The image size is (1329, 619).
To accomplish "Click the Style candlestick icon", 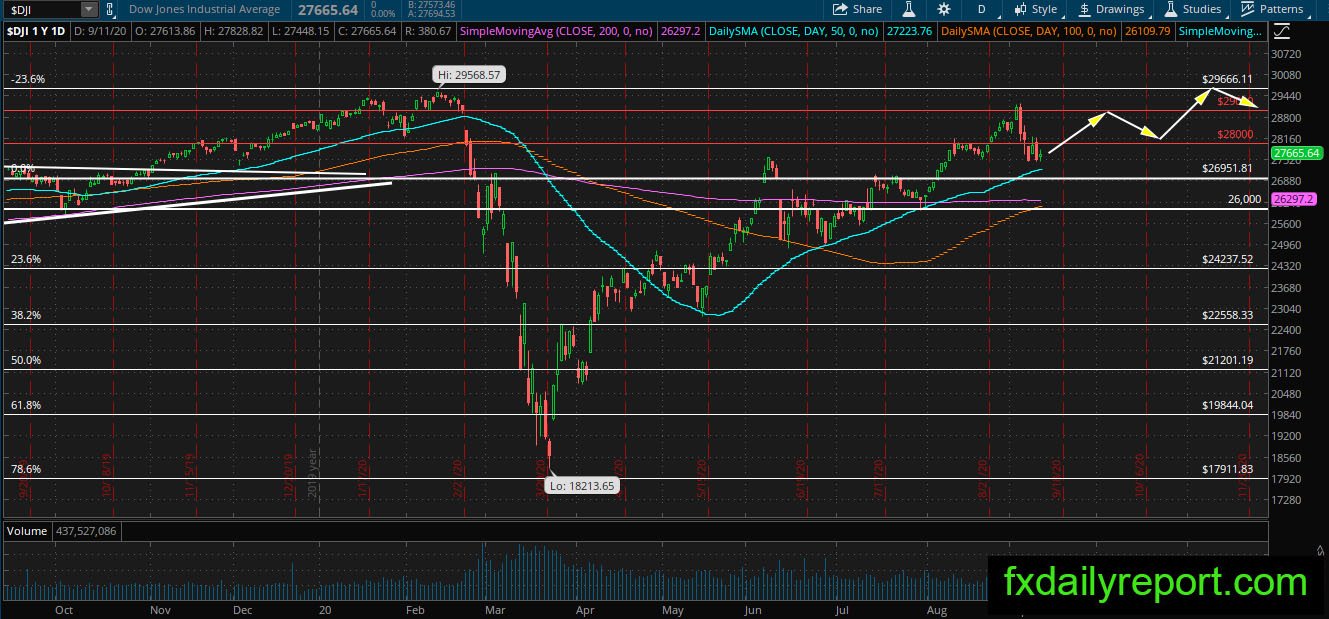I will (1021, 9).
